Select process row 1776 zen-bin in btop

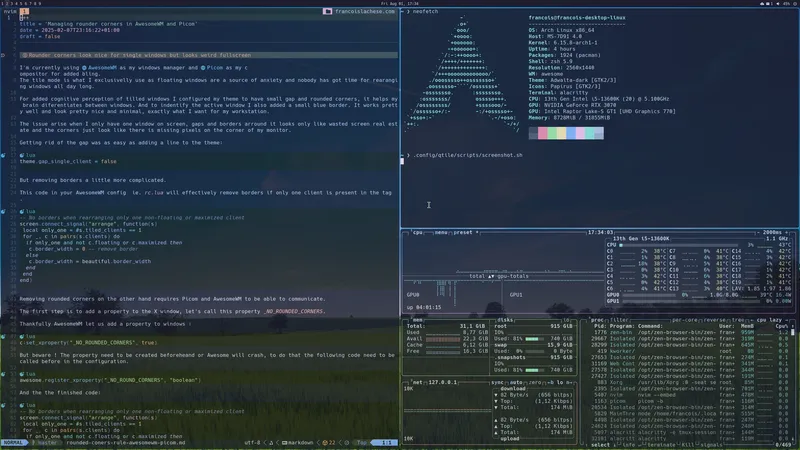[x=689, y=332]
